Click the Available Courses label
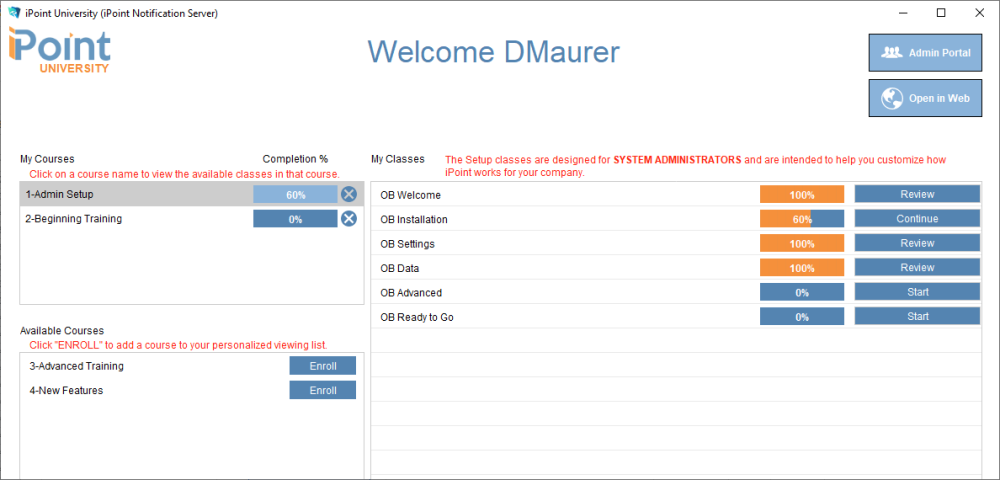The height and width of the screenshot is (480, 1000). 62,331
